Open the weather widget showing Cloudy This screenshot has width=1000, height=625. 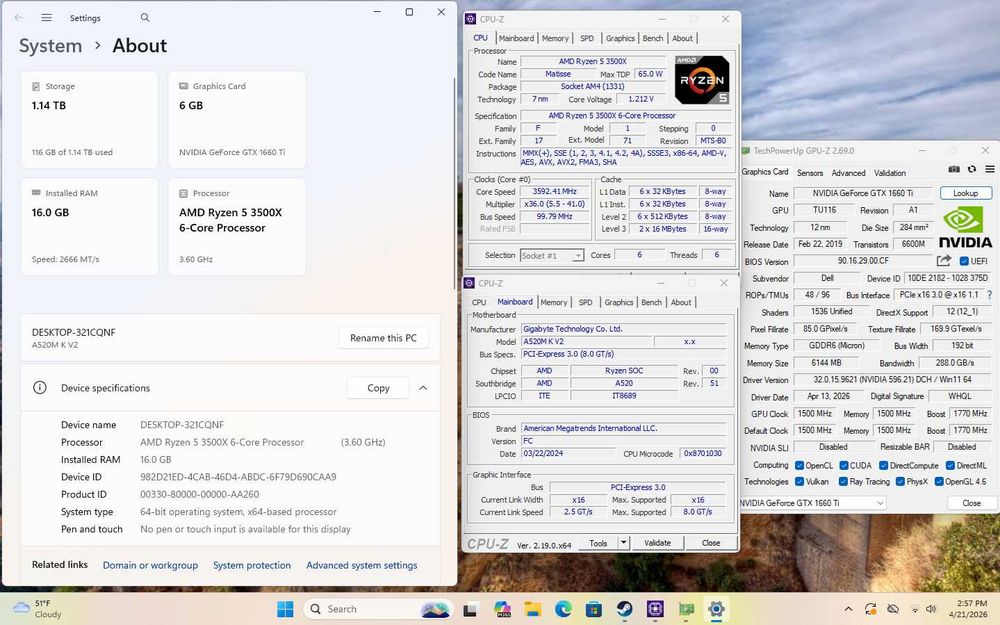pos(38,609)
